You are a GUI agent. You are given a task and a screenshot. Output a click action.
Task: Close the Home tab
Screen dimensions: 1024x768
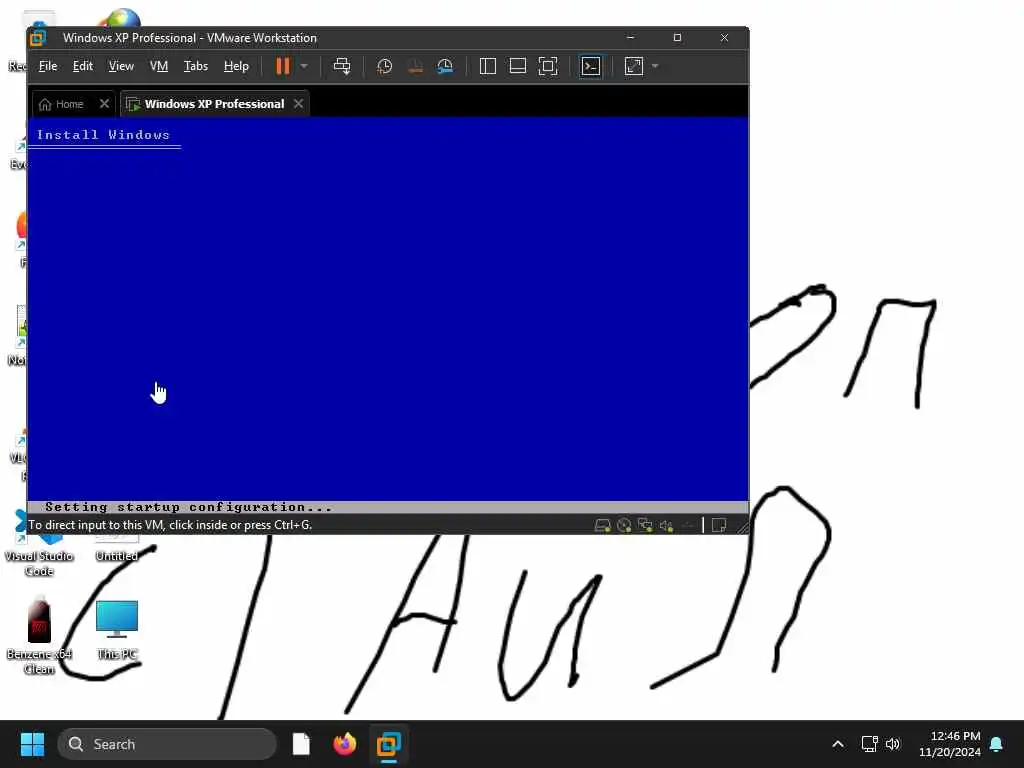coord(104,104)
